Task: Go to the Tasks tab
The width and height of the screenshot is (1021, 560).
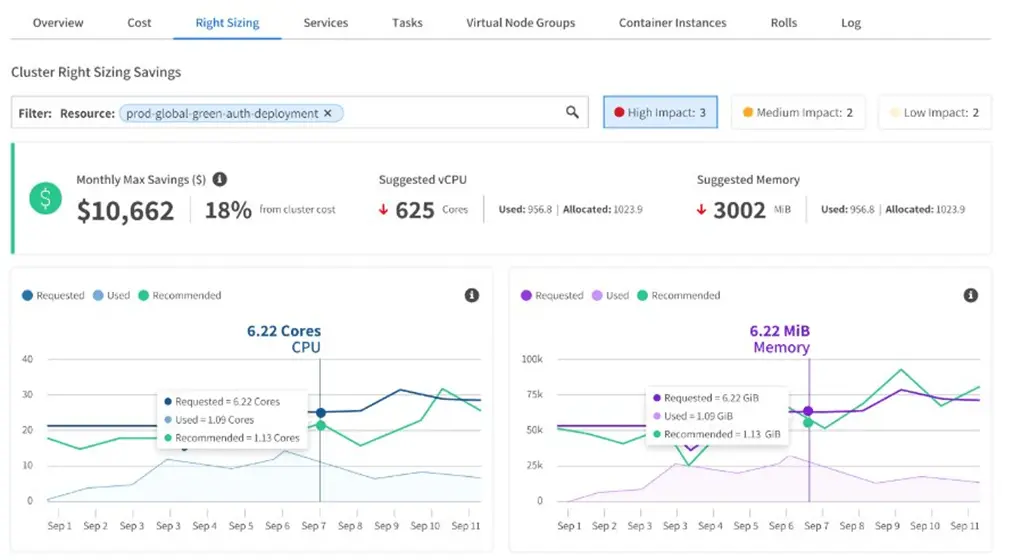Action: (x=407, y=23)
